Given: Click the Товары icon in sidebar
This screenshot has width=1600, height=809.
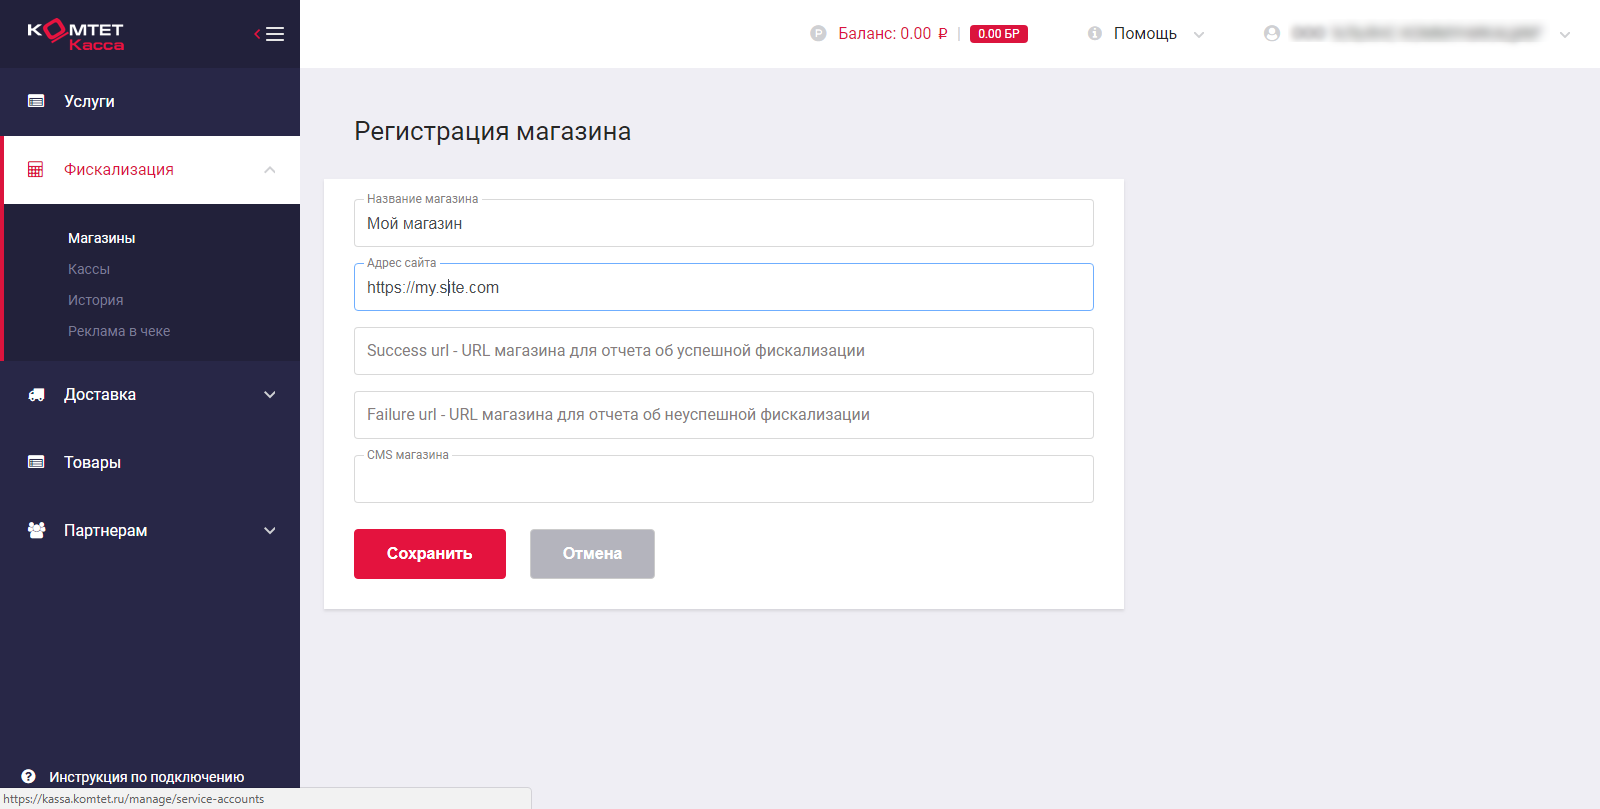Looking at the screenshot, I should click(36, 462).
